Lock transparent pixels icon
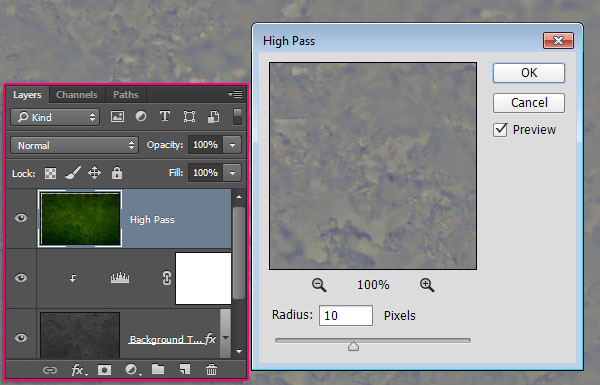The image size is (600, 385). click(50, 173)
